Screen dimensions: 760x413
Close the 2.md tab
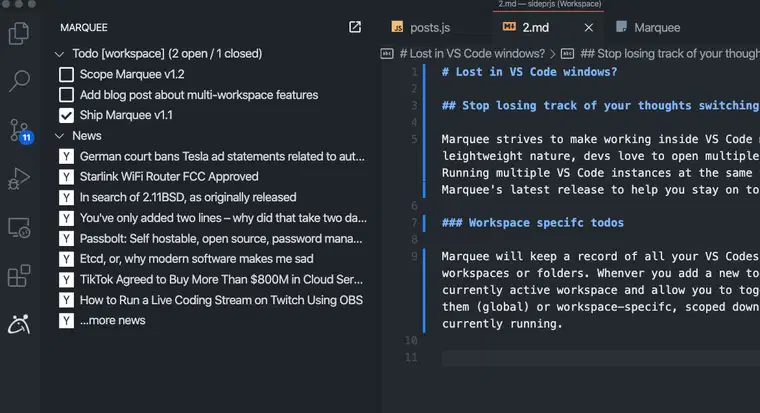(x=589, y=28)
